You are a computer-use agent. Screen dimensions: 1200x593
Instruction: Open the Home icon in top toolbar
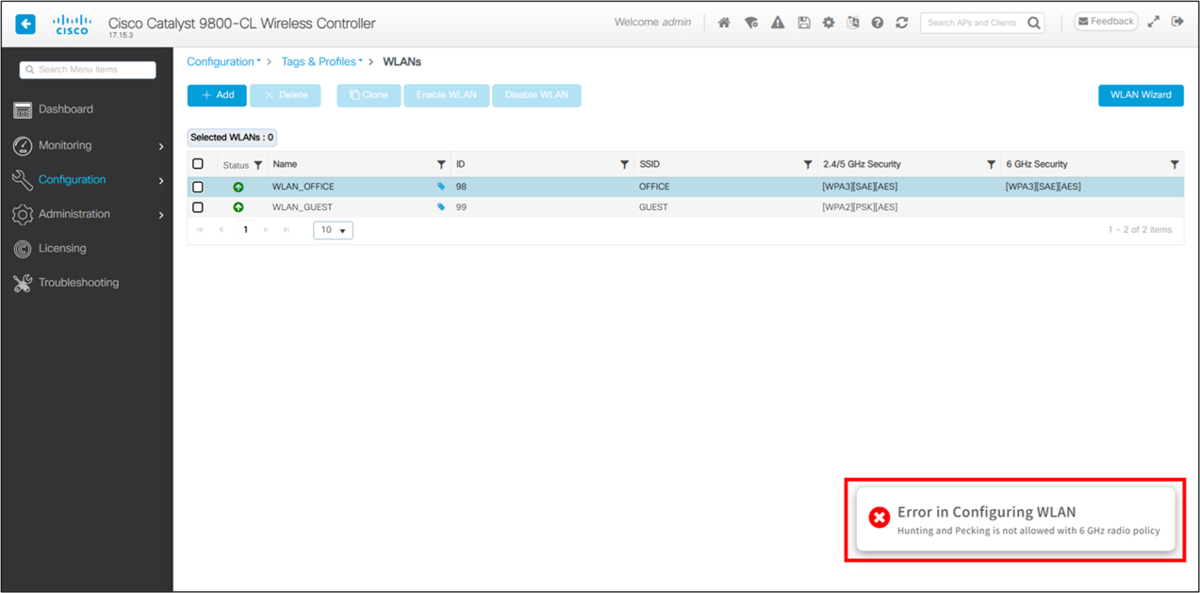[x=725, y=23]
